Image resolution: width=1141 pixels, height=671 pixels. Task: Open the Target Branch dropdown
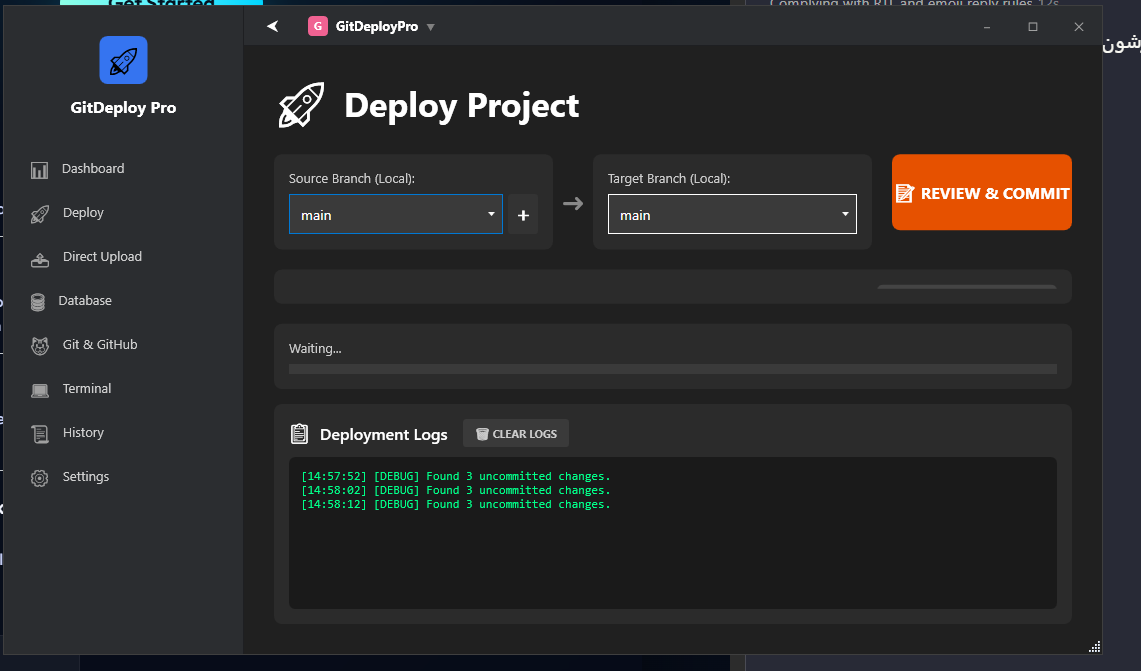pos(732,214)
